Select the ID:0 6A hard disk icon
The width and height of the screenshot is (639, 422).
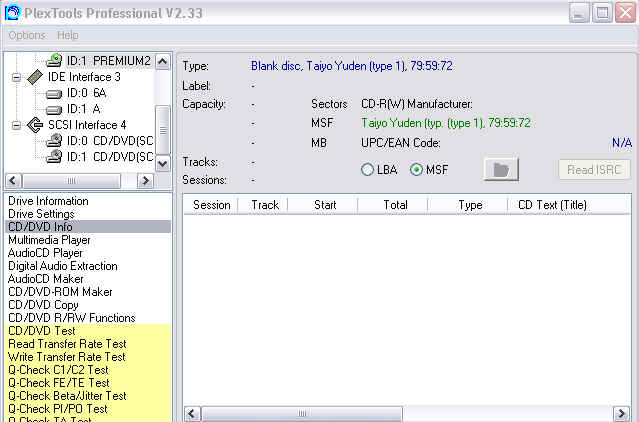point(54,94)
